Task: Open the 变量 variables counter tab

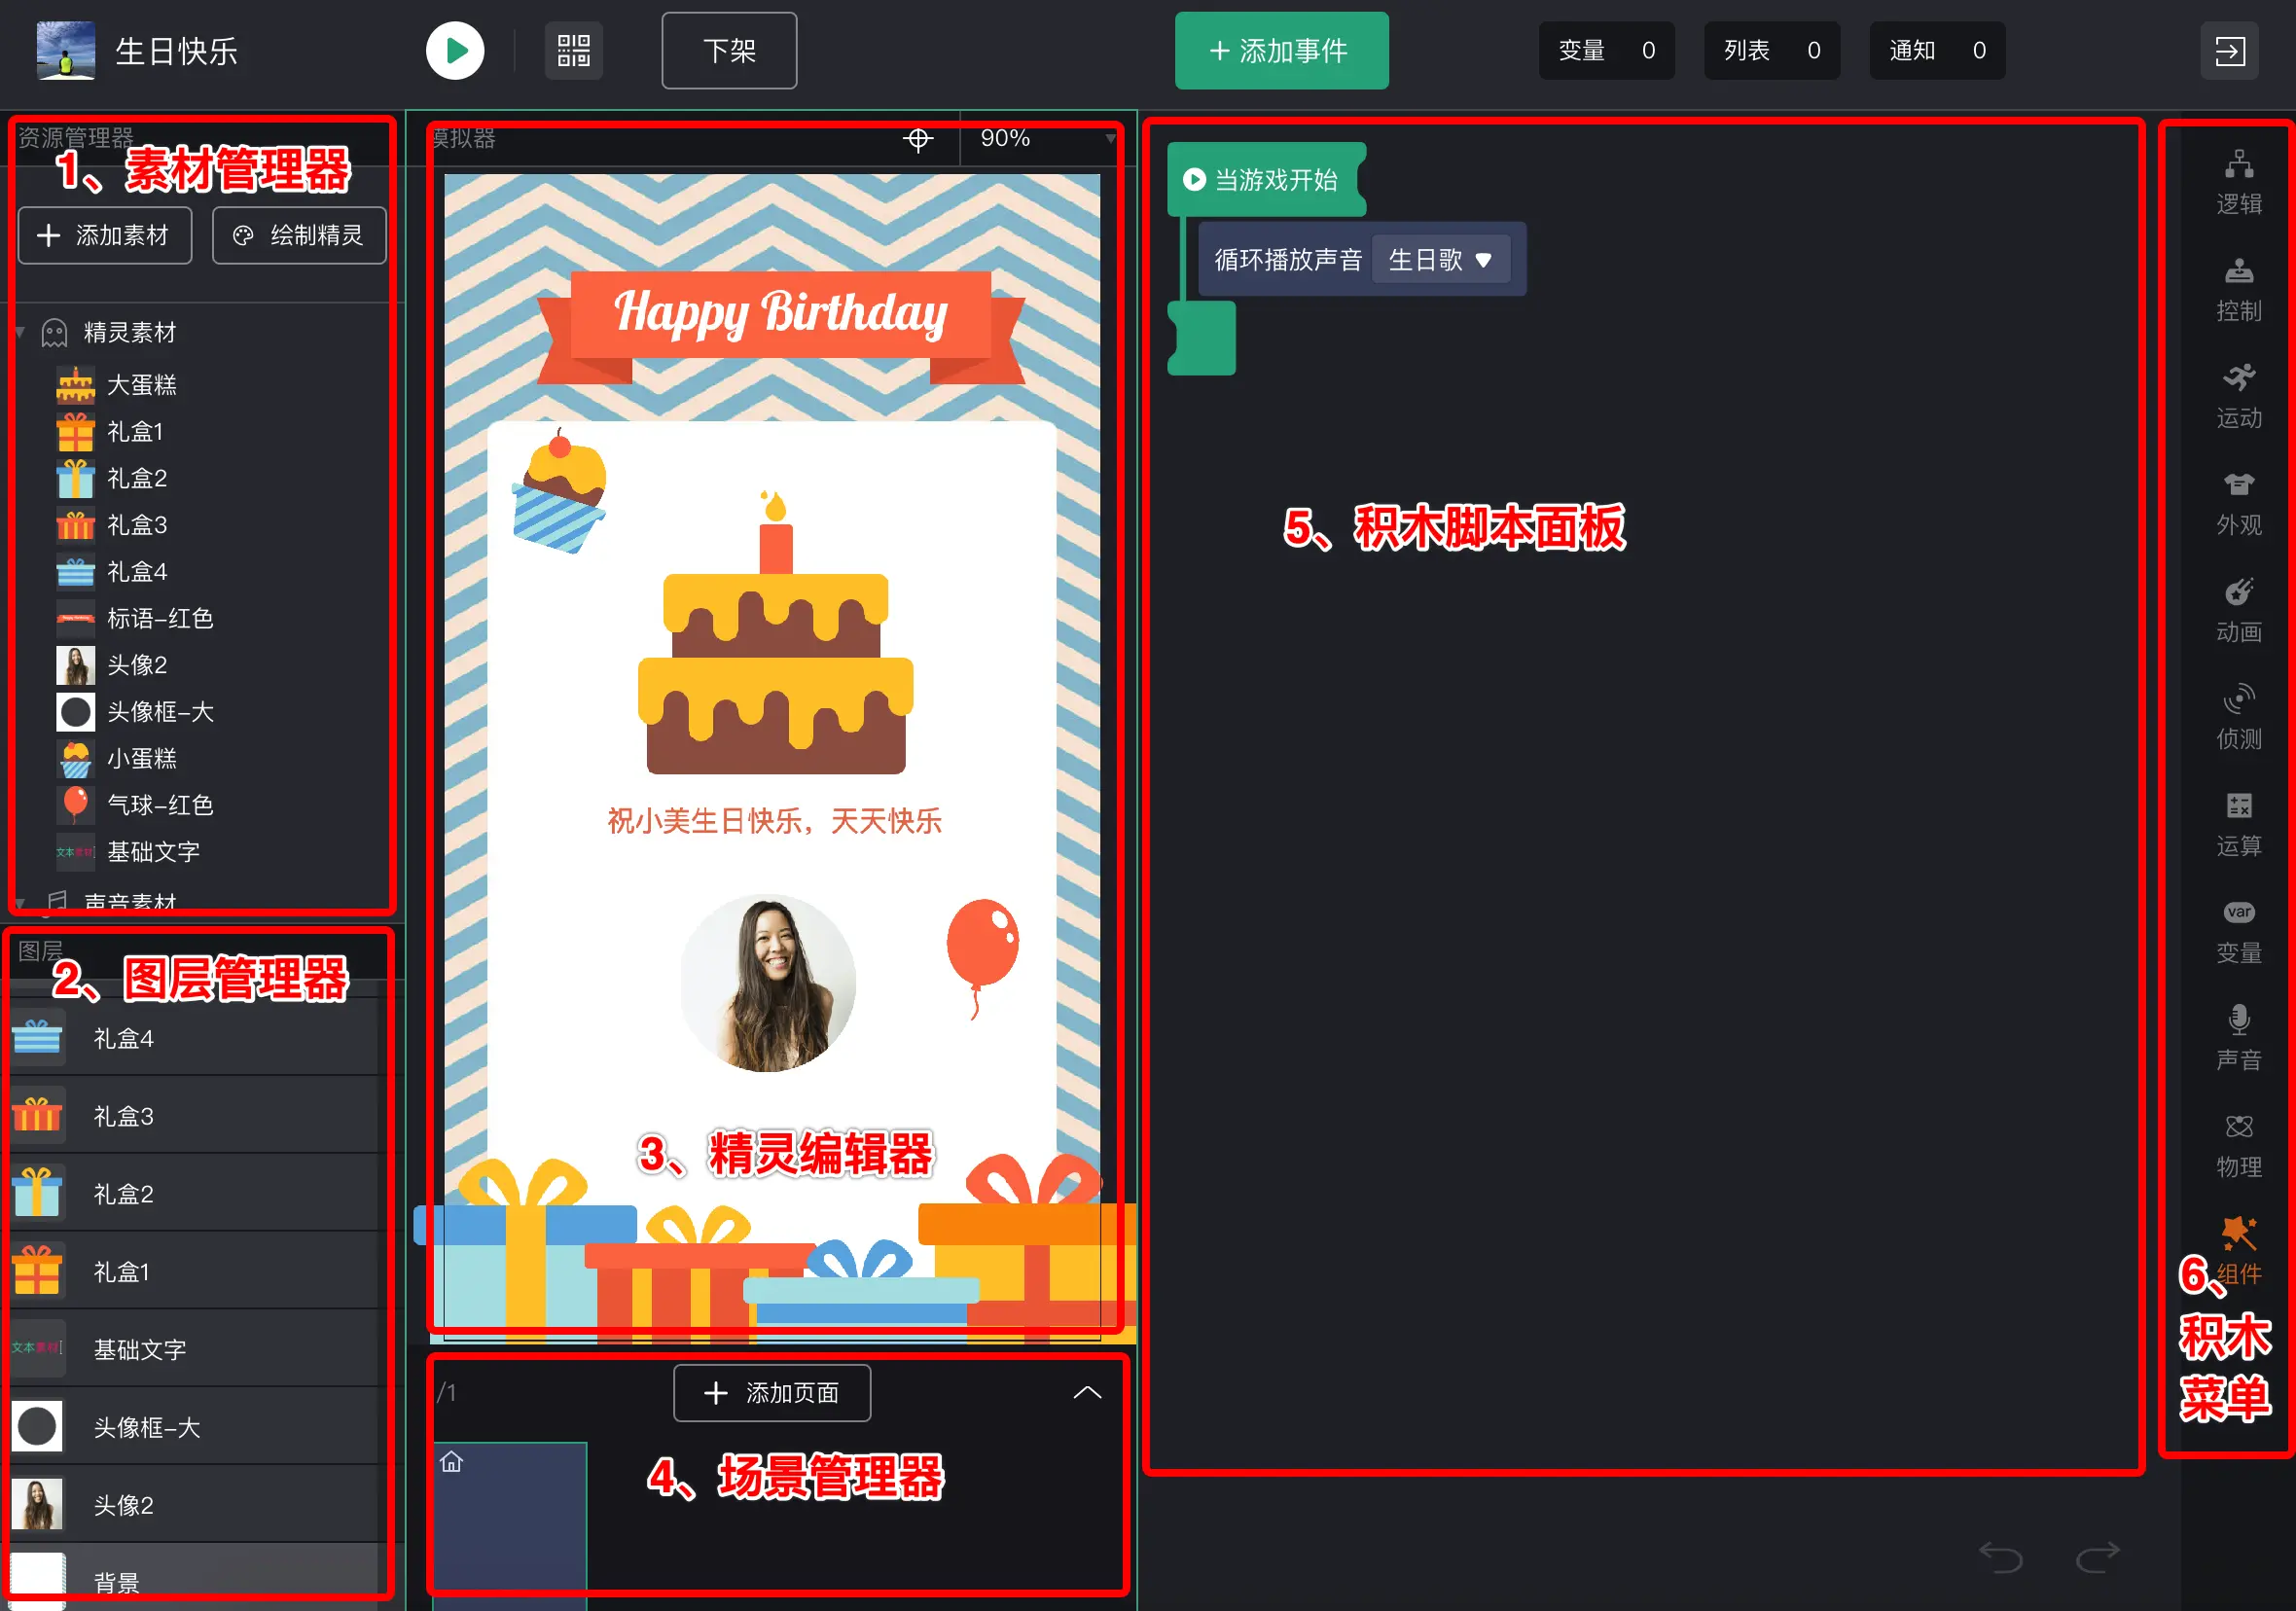Action: click(1606, 51)
